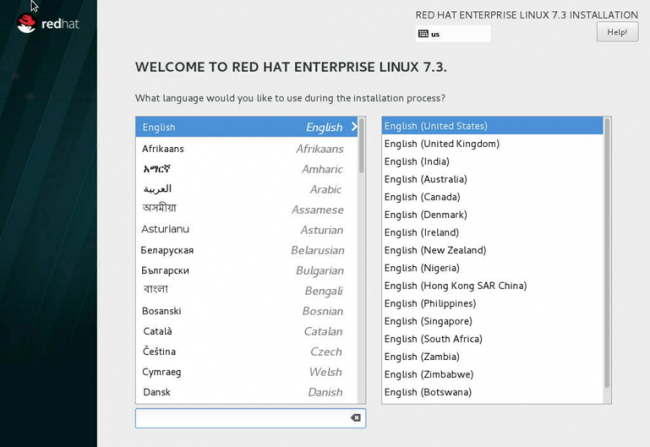Viewport: 650px width, 447px height.
Task: Choose English (United Kingdom) locale
Action: [492, 143]
